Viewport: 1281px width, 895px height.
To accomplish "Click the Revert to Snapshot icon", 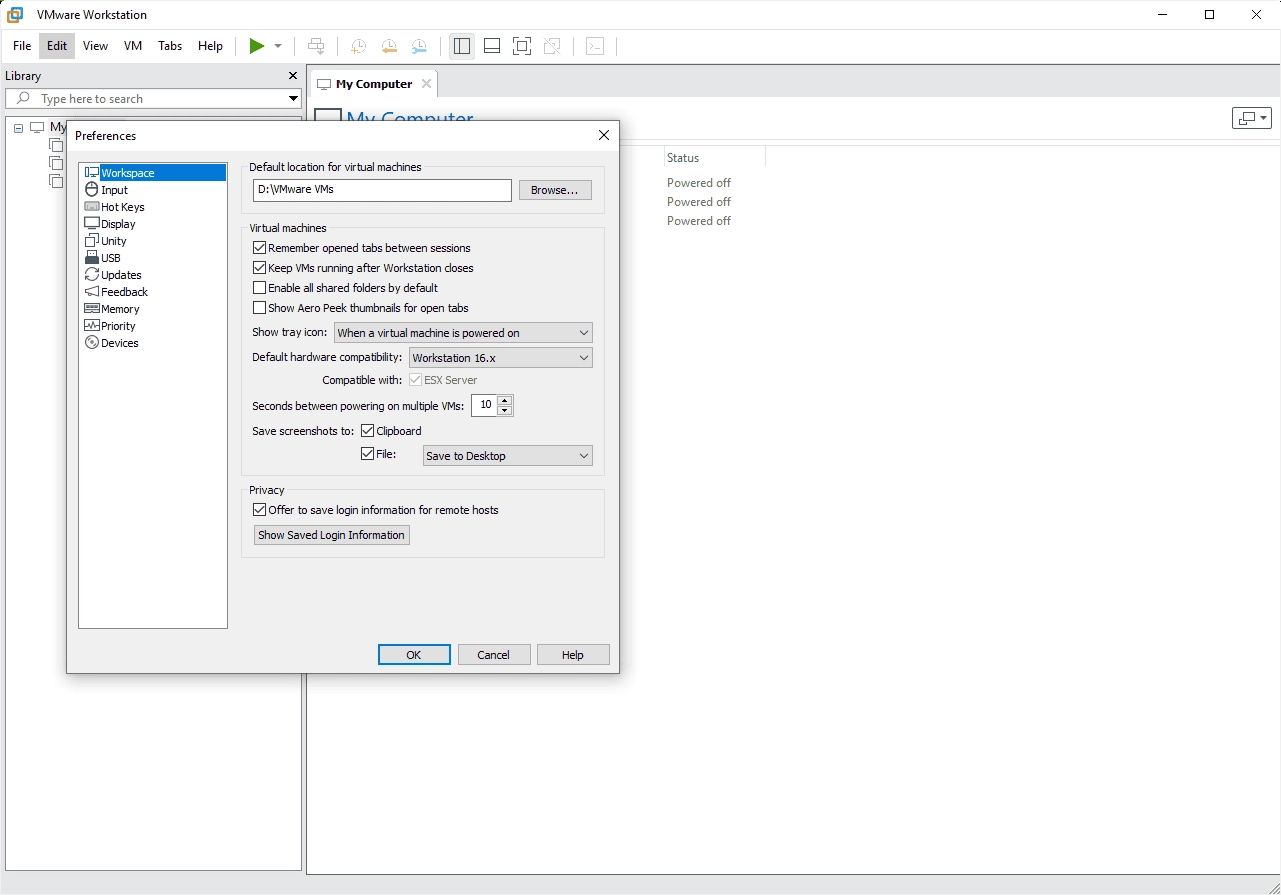I will [x=389, y=46].
